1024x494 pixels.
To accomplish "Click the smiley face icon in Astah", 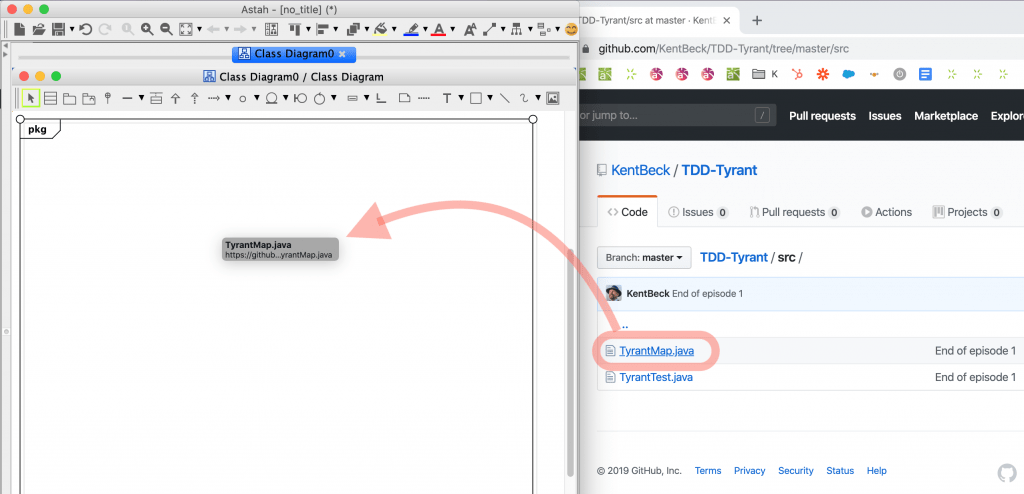I will 571,29.
